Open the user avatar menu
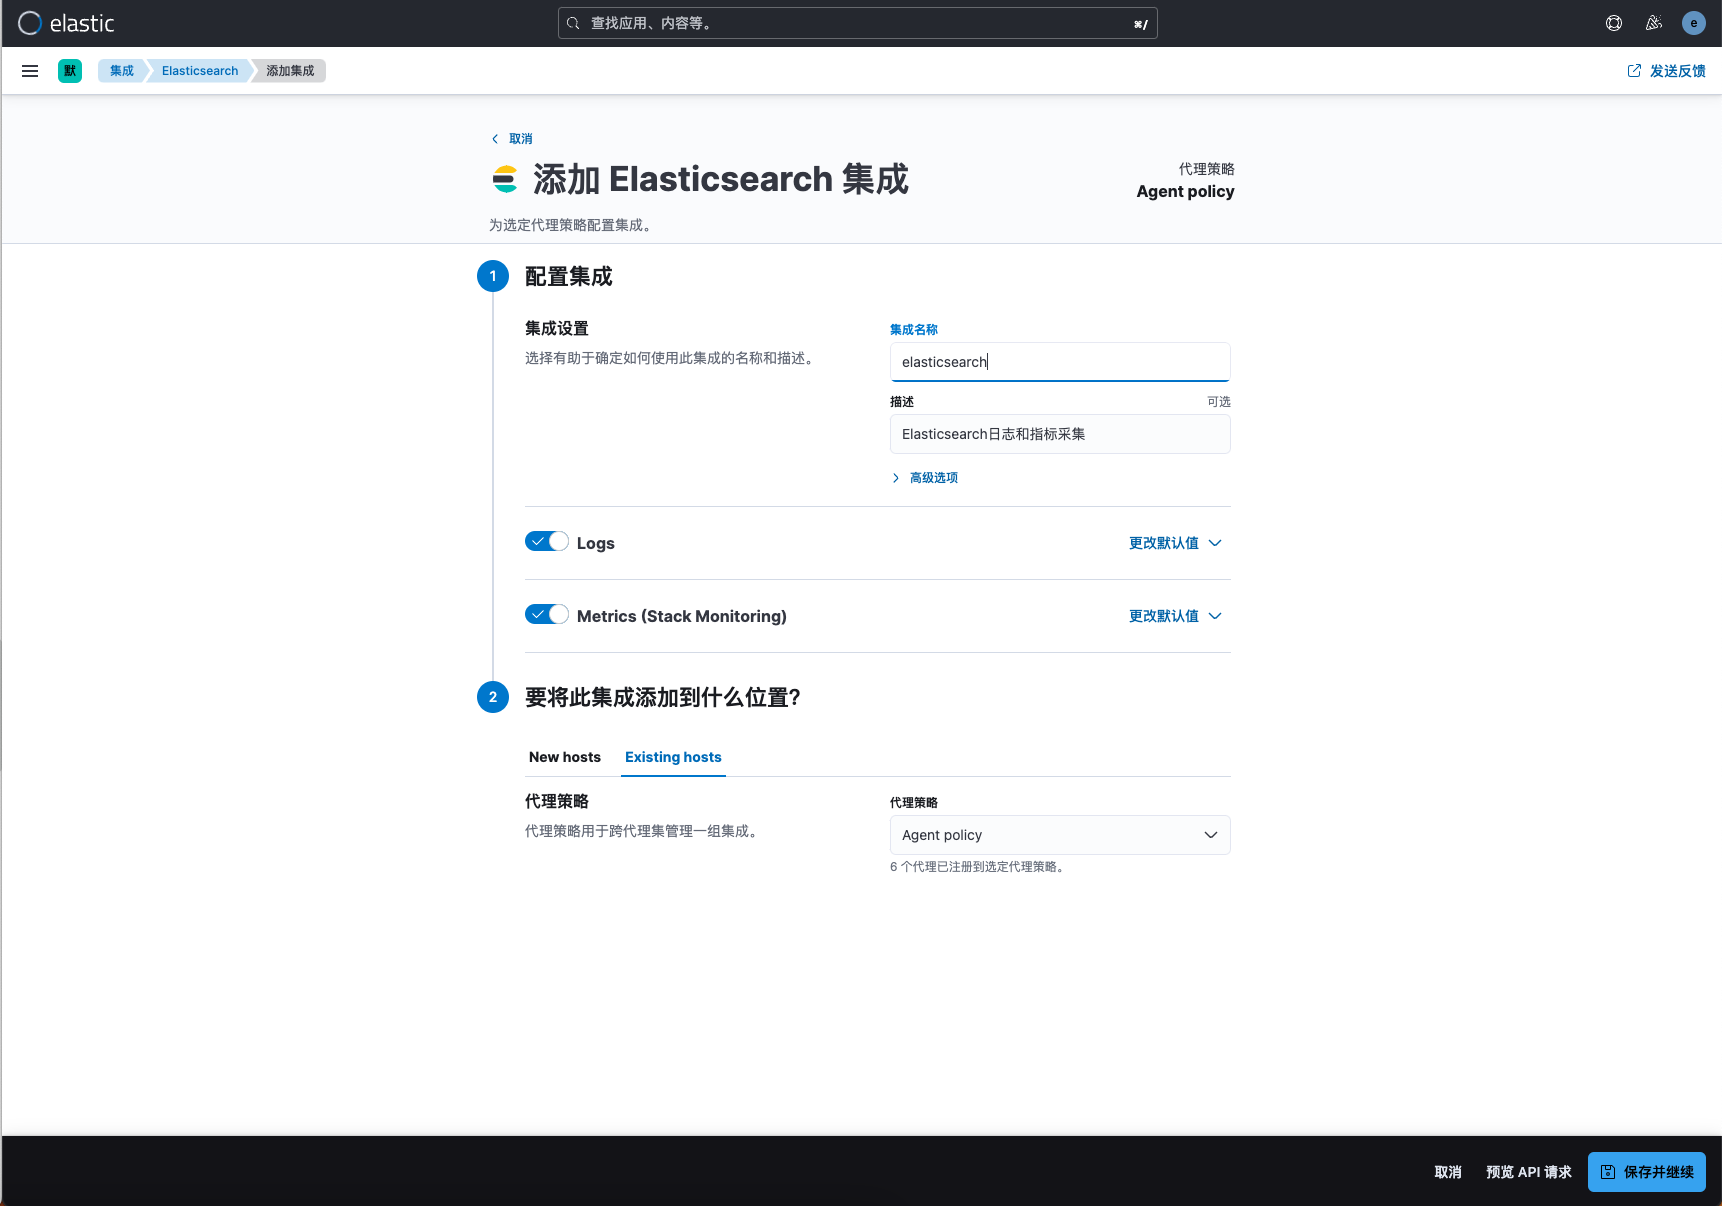1722x1206 pixels. (x=1694, y=23)
